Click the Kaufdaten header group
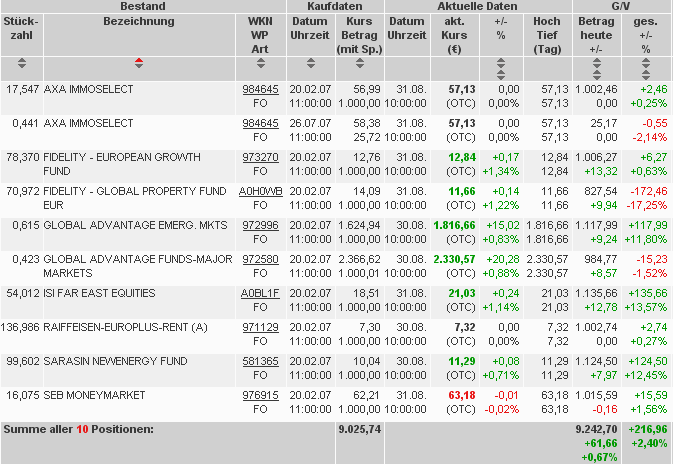 [335, 6]
